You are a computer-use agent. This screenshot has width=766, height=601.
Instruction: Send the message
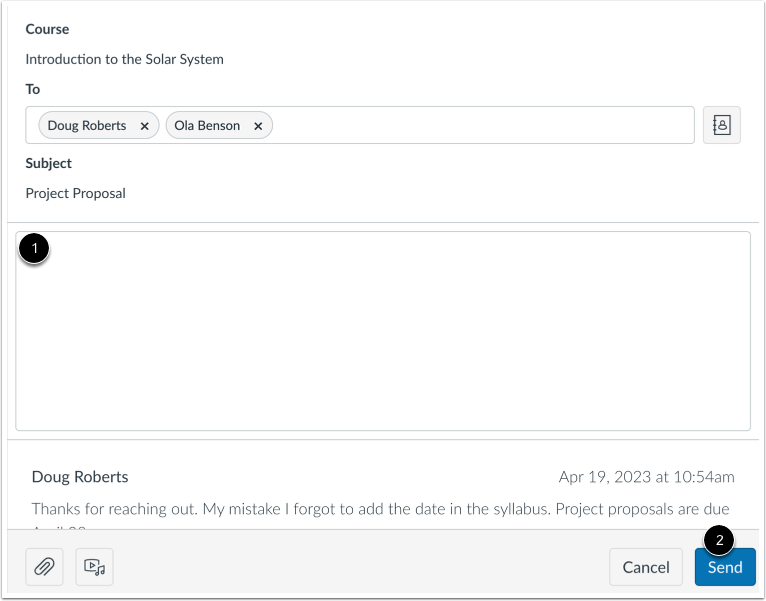click(725, 567)
